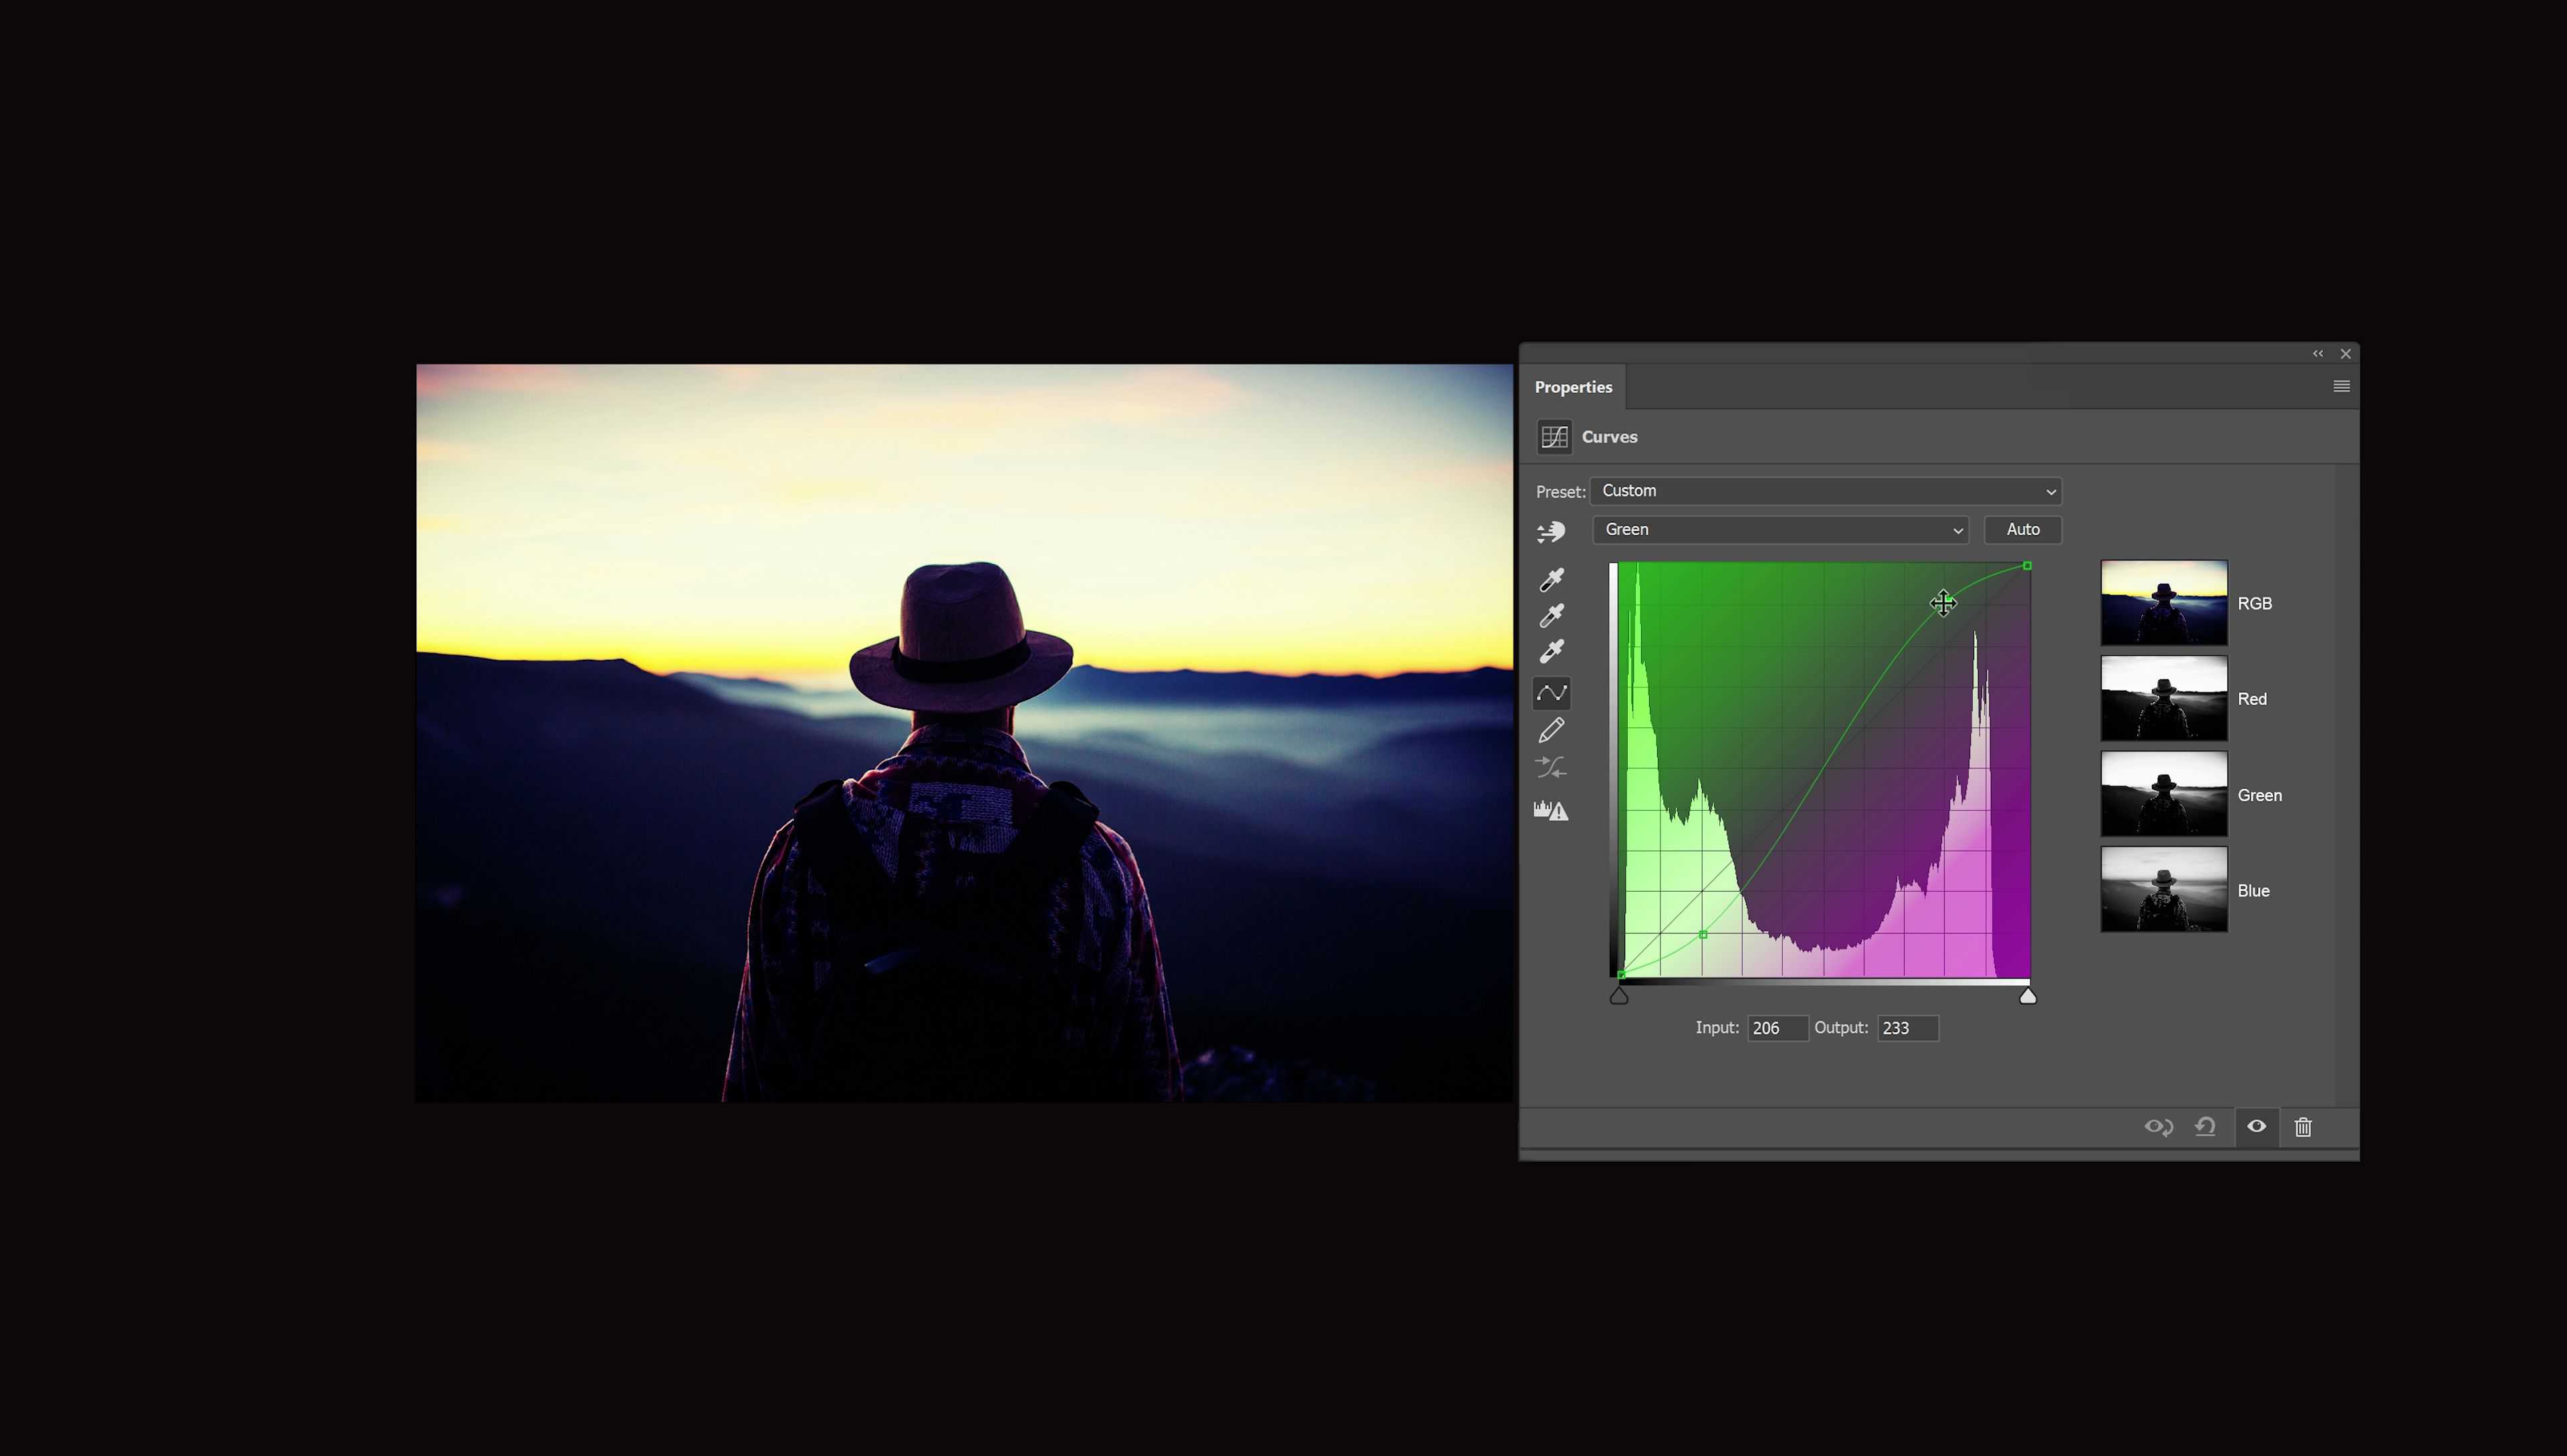The height and width of the screenshot is (1456, 2567).
Task: Switch to the Properties tab
Action: click(1573, 387)
